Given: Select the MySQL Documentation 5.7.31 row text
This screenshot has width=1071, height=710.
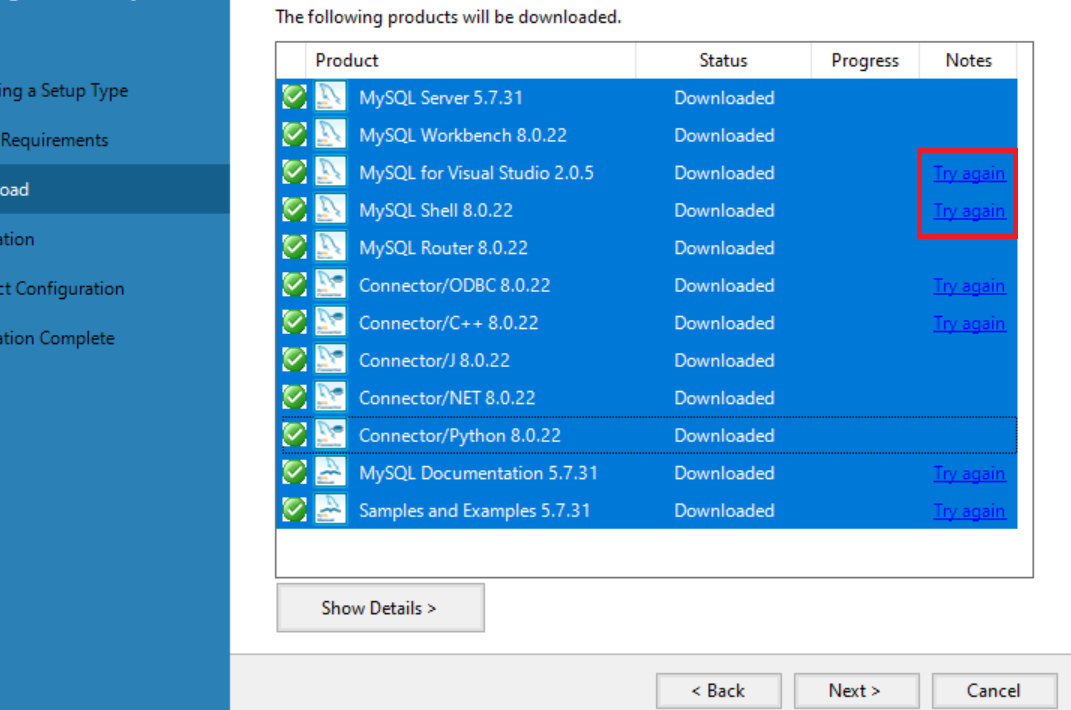Looking at the screenshot, I should coord(478,474).
